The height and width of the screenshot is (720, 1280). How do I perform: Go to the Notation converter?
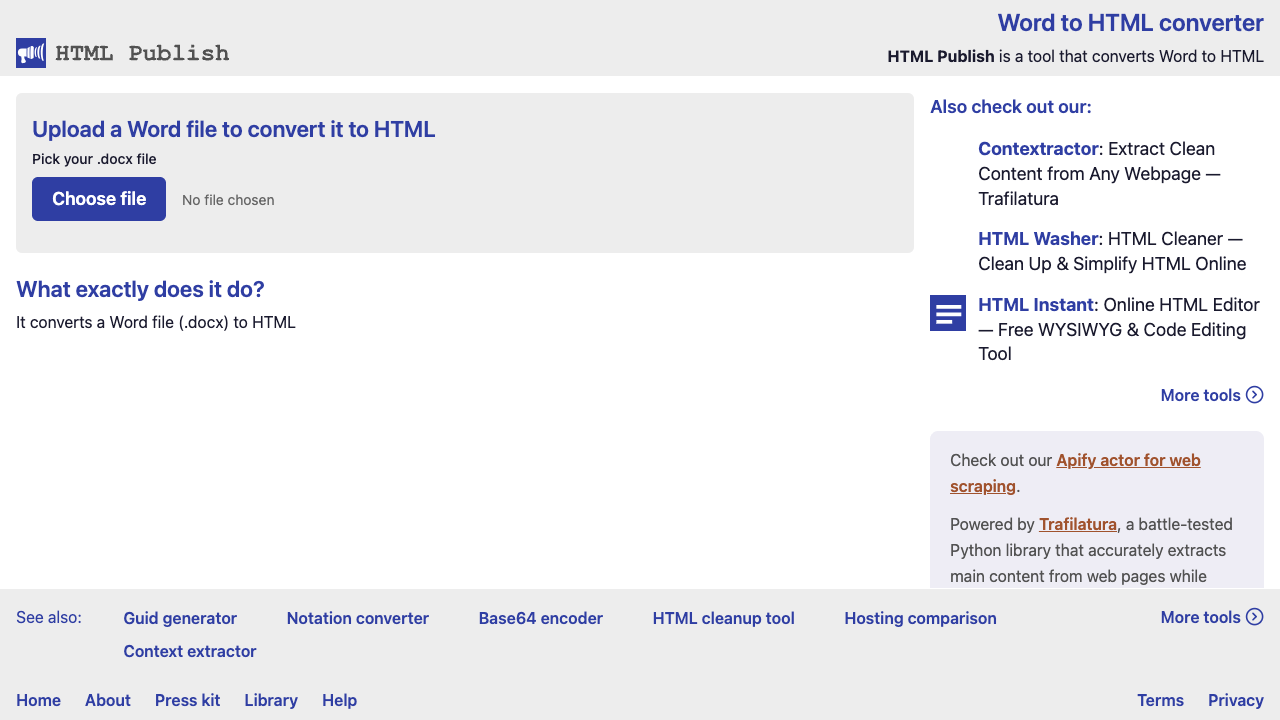[357, 618]
